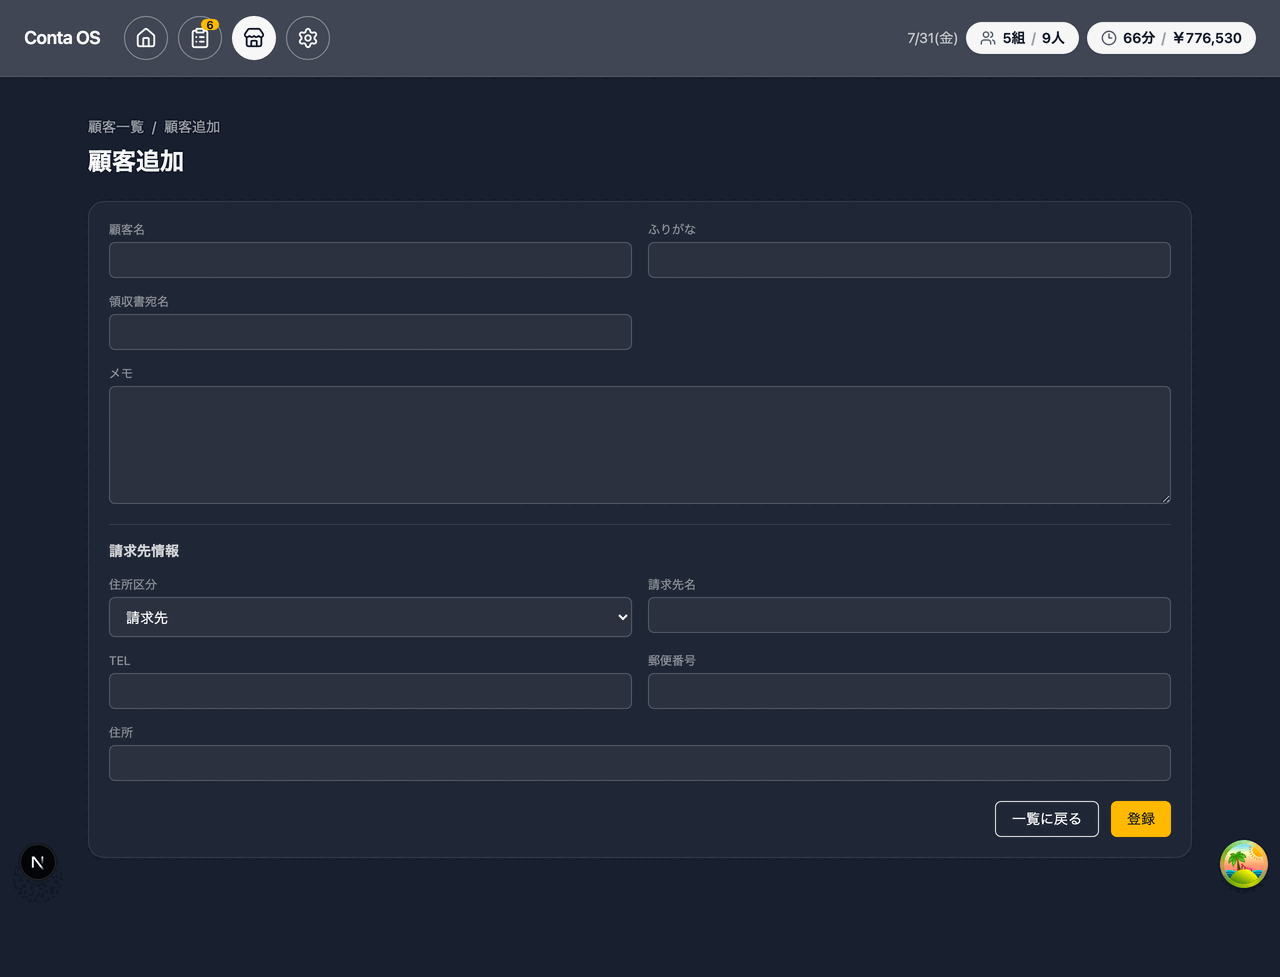Screen dimensions: 1280x977
Task: Focus the 領収書宛名 input field
Action: [370, 332]
